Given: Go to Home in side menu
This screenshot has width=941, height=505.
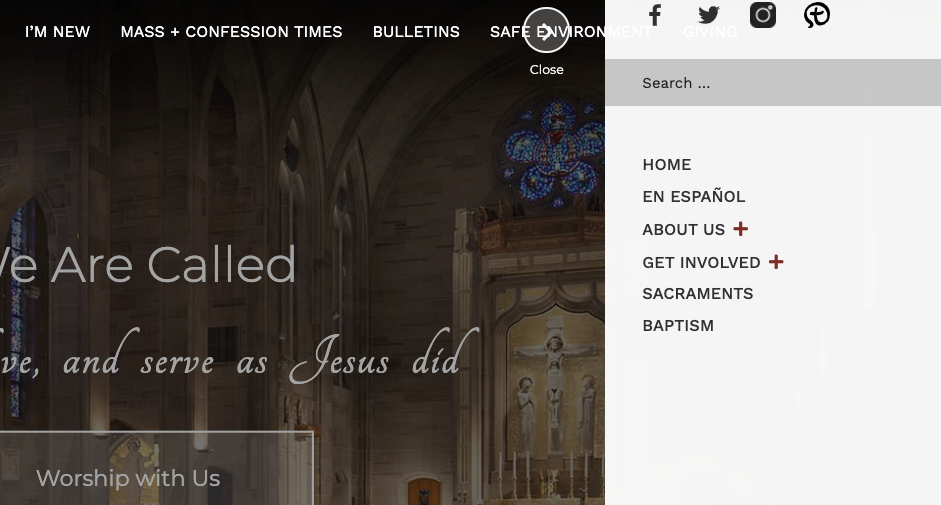Looking at the screenshot, I should (x=667, y=165).
